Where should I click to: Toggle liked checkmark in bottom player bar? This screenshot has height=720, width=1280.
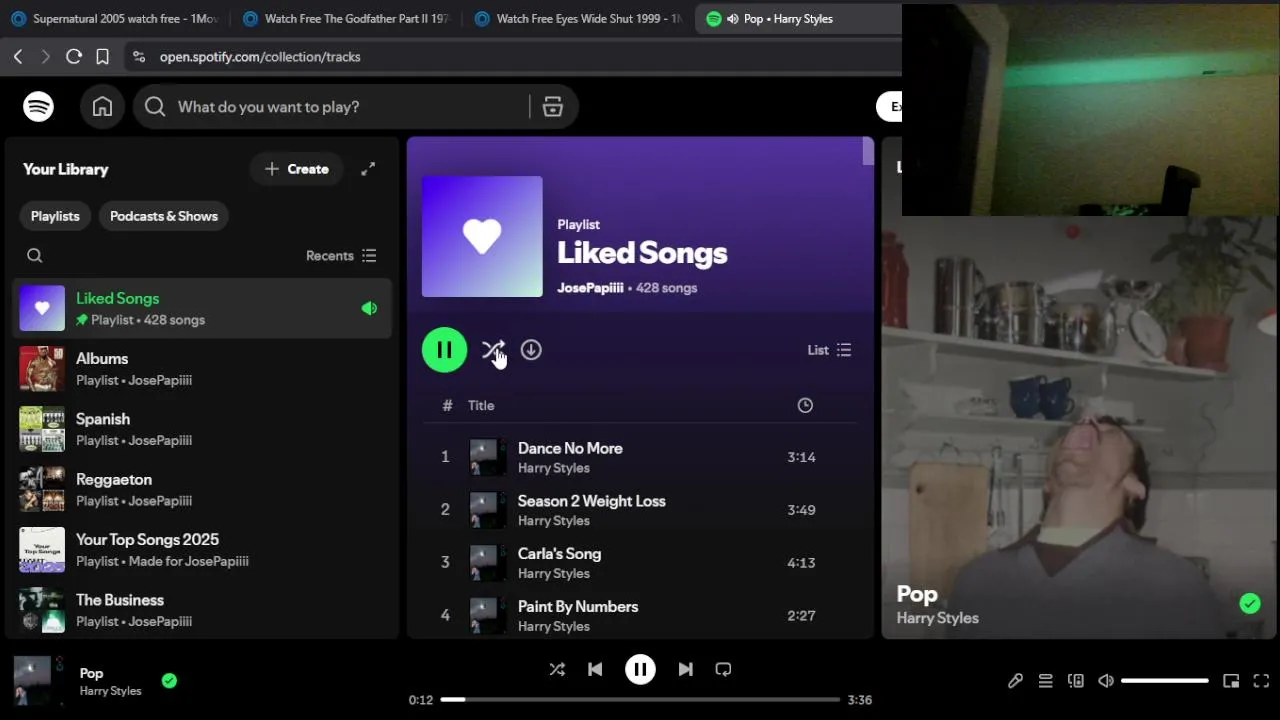click(169, 680)
